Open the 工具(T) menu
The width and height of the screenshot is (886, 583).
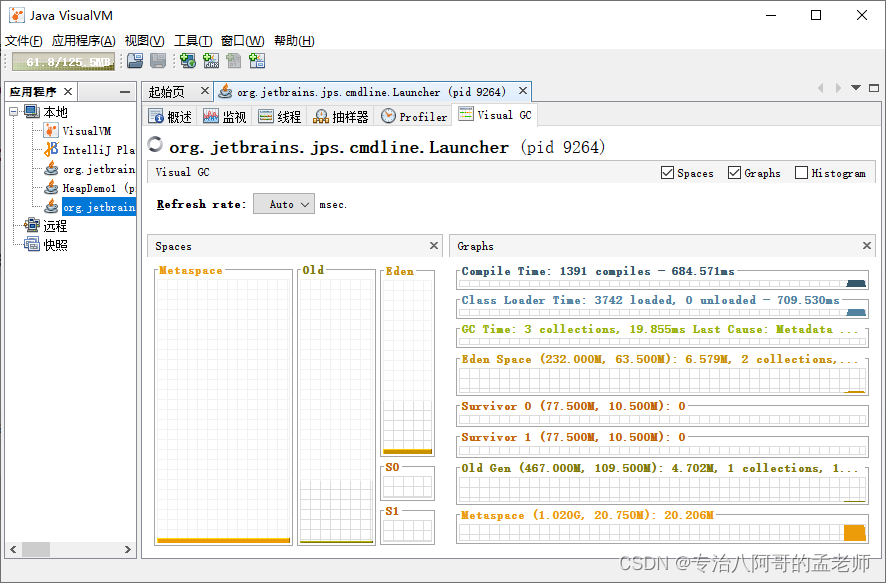click(193, 41)
